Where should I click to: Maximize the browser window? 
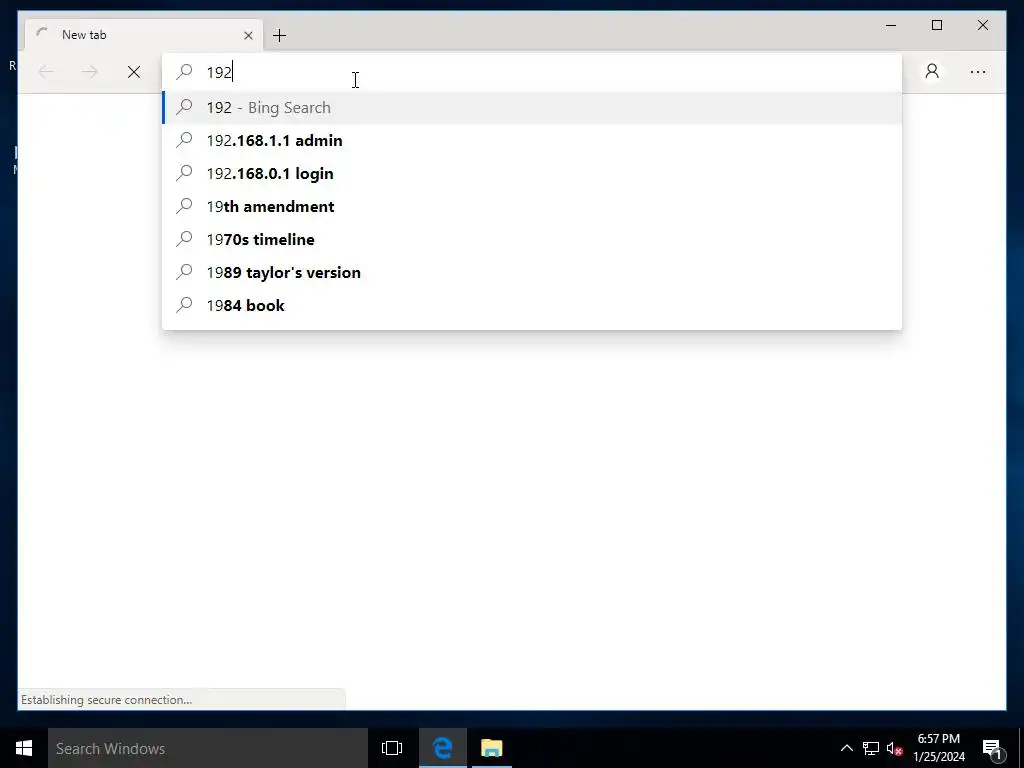click(936, 25)
